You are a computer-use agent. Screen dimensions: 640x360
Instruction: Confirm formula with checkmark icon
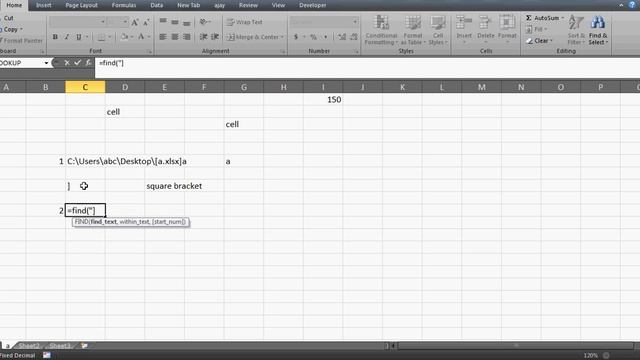pyautogui.click(x=78, y=63)
